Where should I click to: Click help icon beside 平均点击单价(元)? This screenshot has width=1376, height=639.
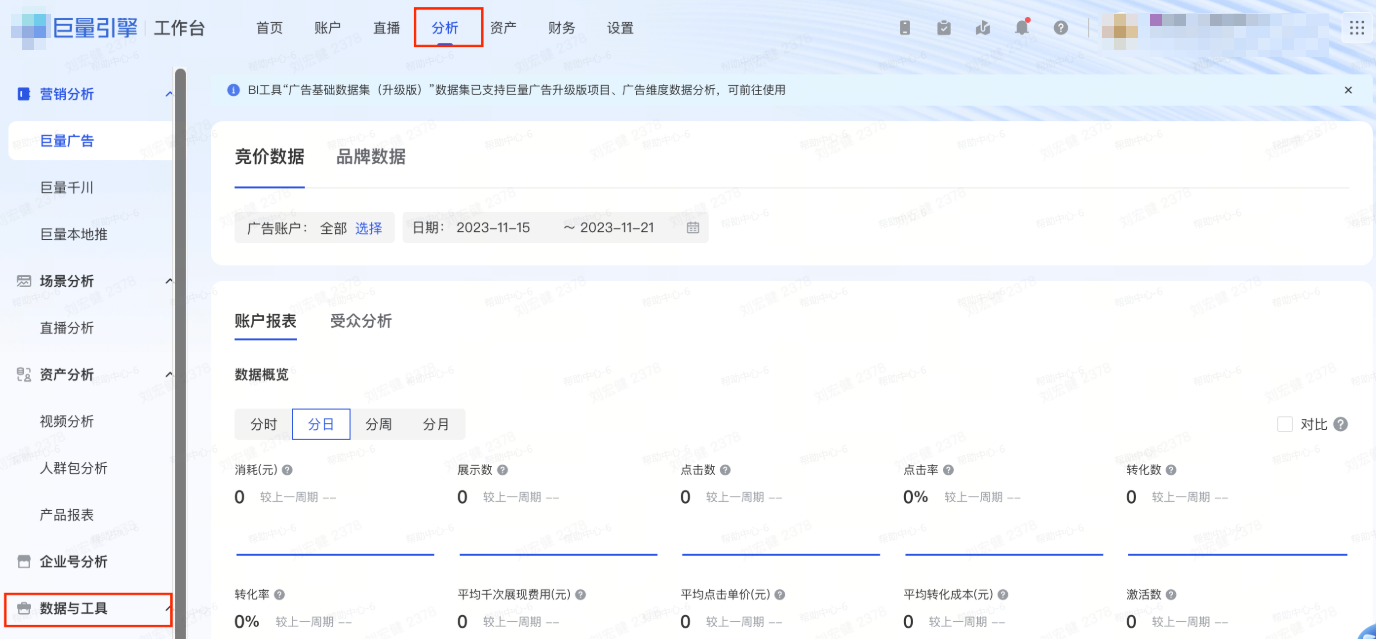(x=780, y=595)
